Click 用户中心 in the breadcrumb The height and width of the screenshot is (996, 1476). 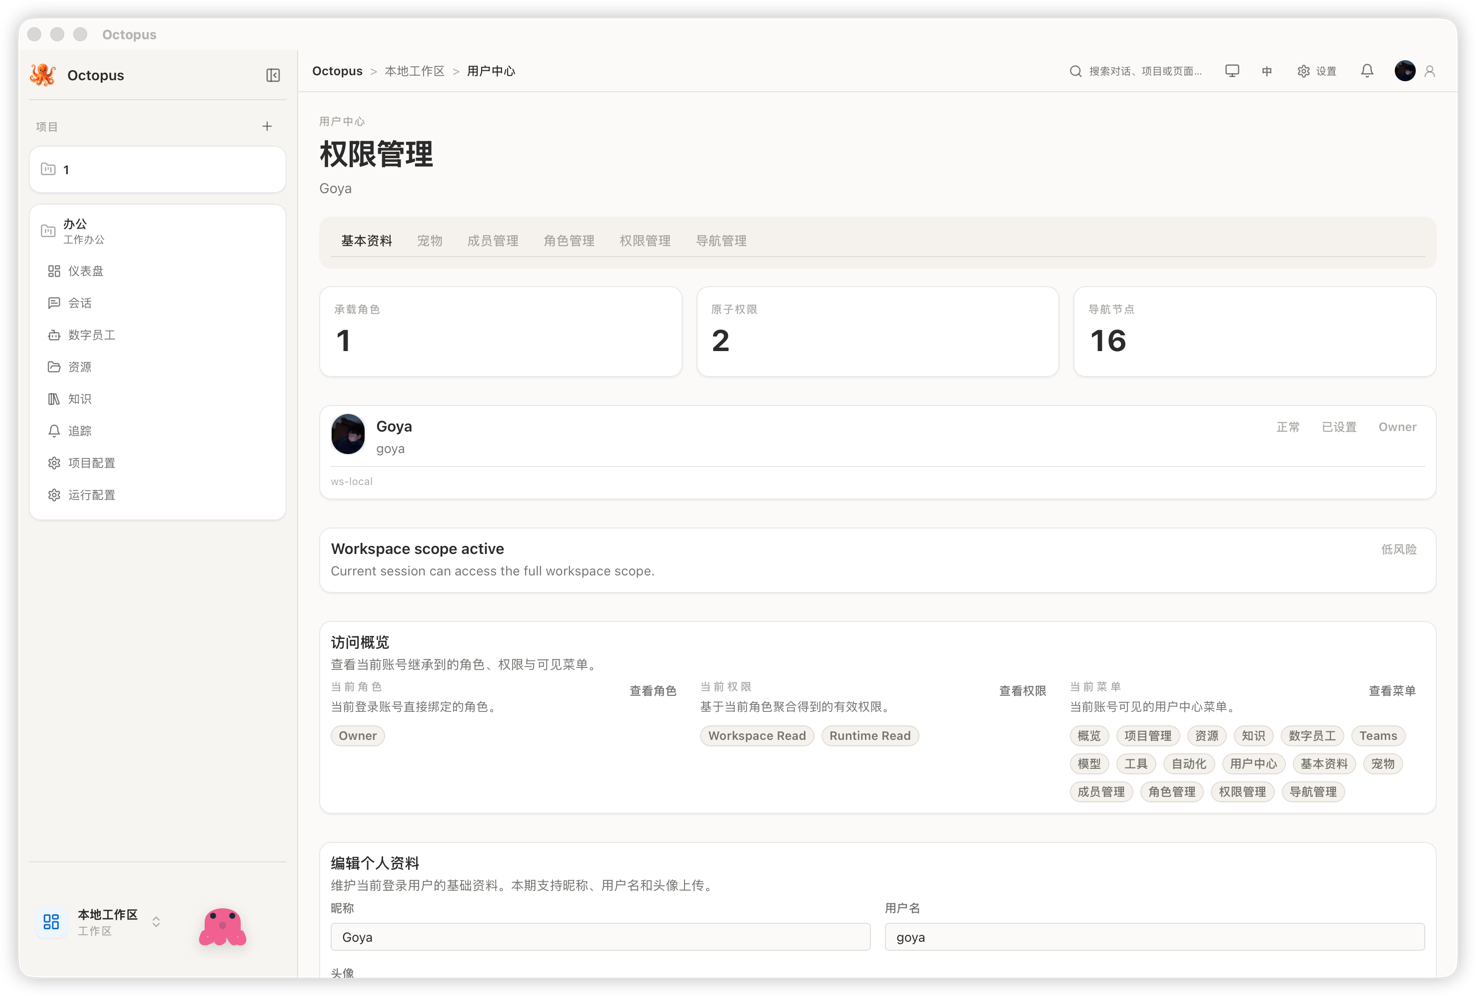coord(491,71)
